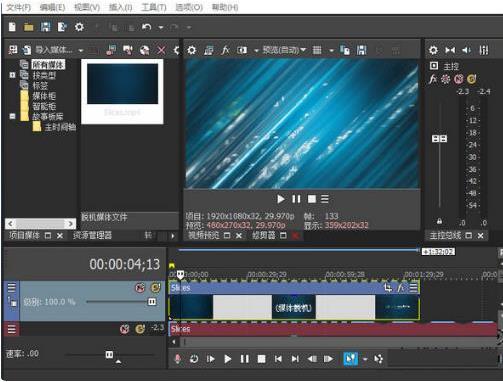Open the 预览(自动) quality dropdown
Screen dimensions: 503x382
click(x=284, y=50)
